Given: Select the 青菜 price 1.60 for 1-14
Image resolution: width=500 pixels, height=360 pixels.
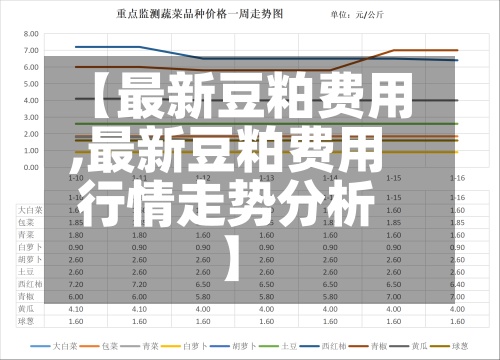Looking at the screenshot, I should point(330,235).
